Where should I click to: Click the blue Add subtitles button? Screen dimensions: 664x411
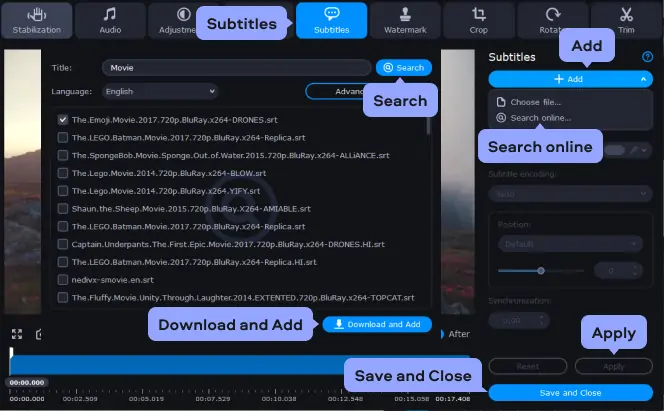[x=568, y=79]
